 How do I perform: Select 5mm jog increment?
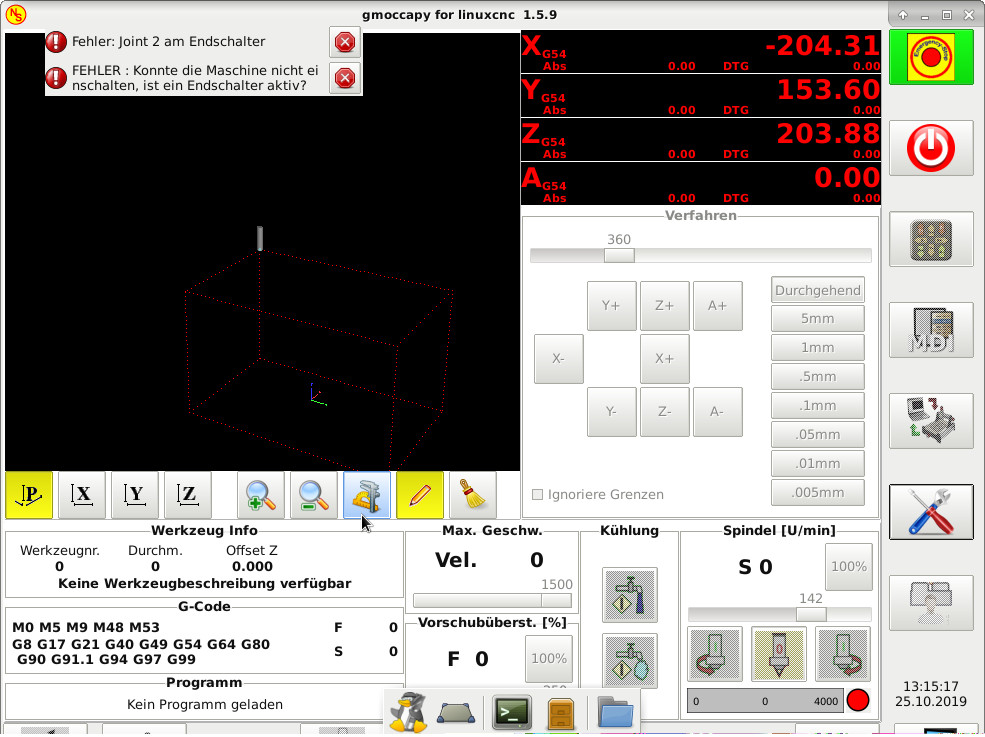818,319
